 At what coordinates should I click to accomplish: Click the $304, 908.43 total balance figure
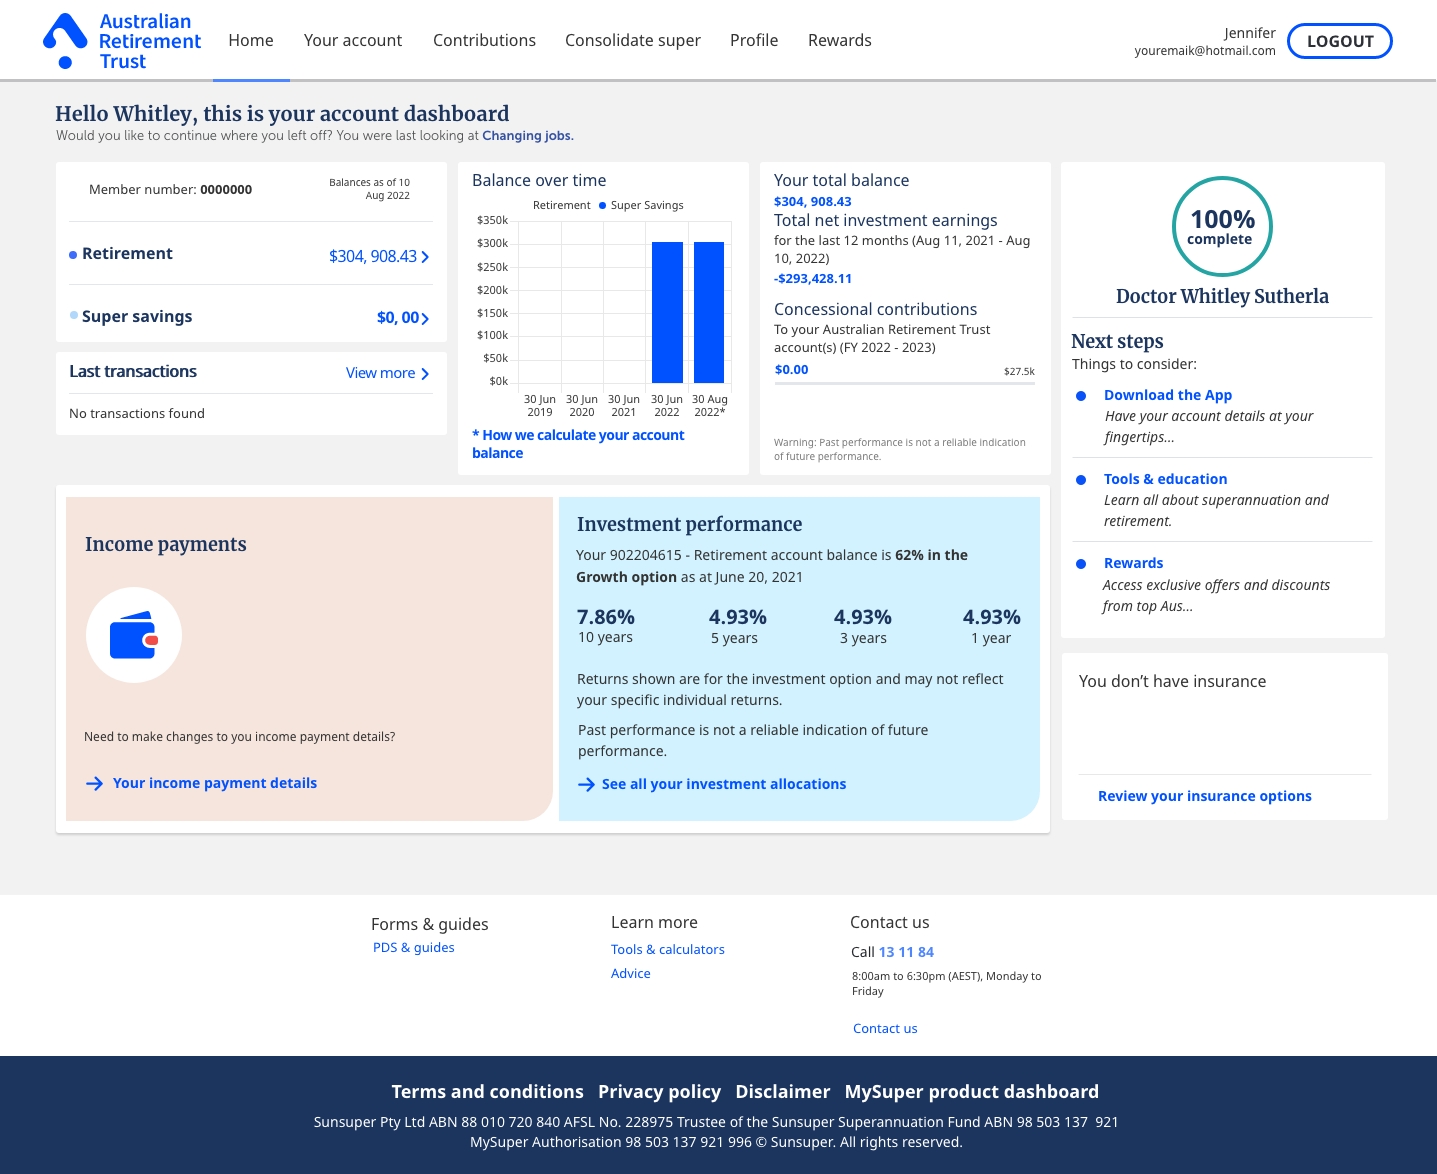pos(813,201)
